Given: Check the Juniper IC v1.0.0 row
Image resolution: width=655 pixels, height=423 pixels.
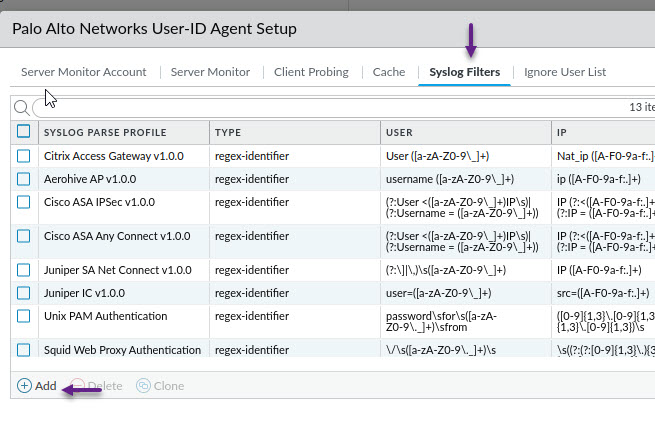Looking at the screenshot, I should pos(24,293).
